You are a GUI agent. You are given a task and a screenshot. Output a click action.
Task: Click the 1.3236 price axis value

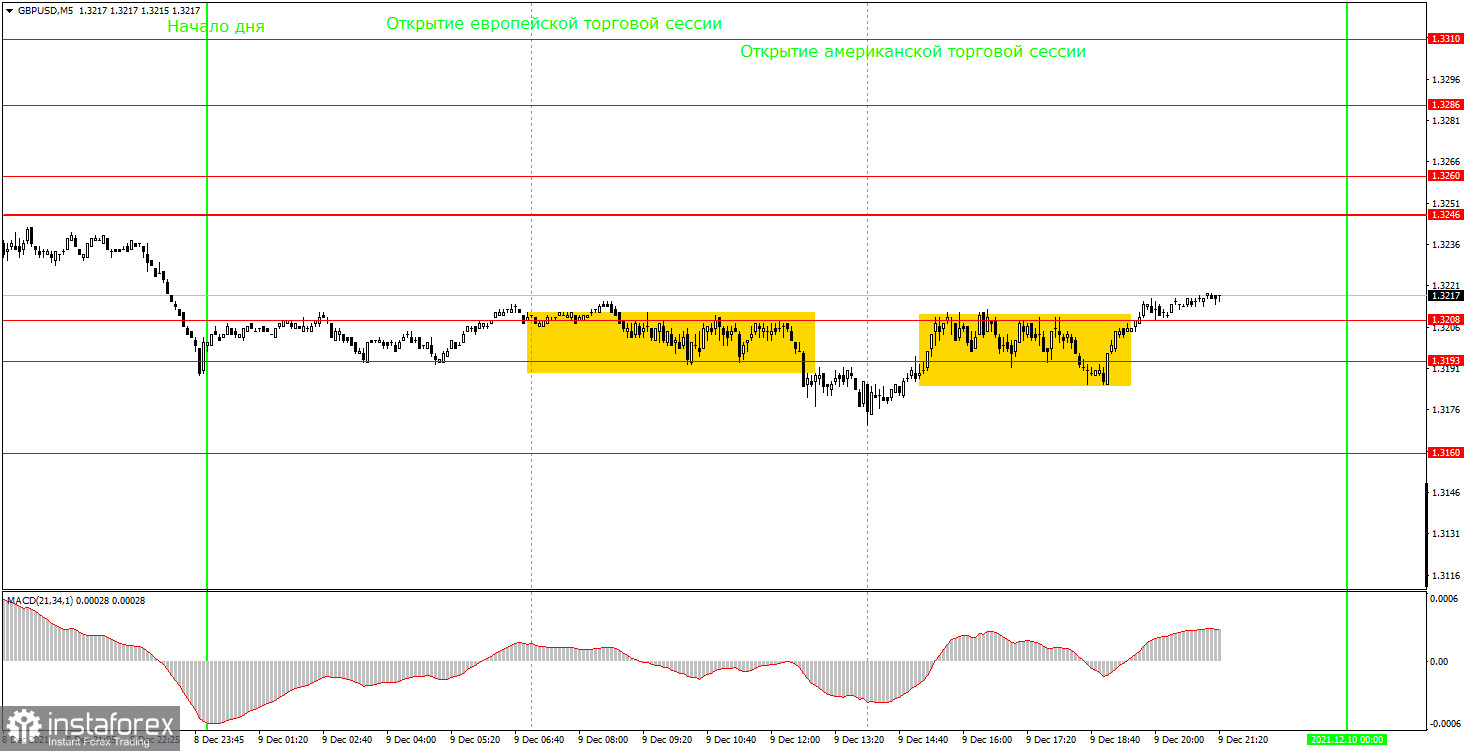coord(1446,244)
